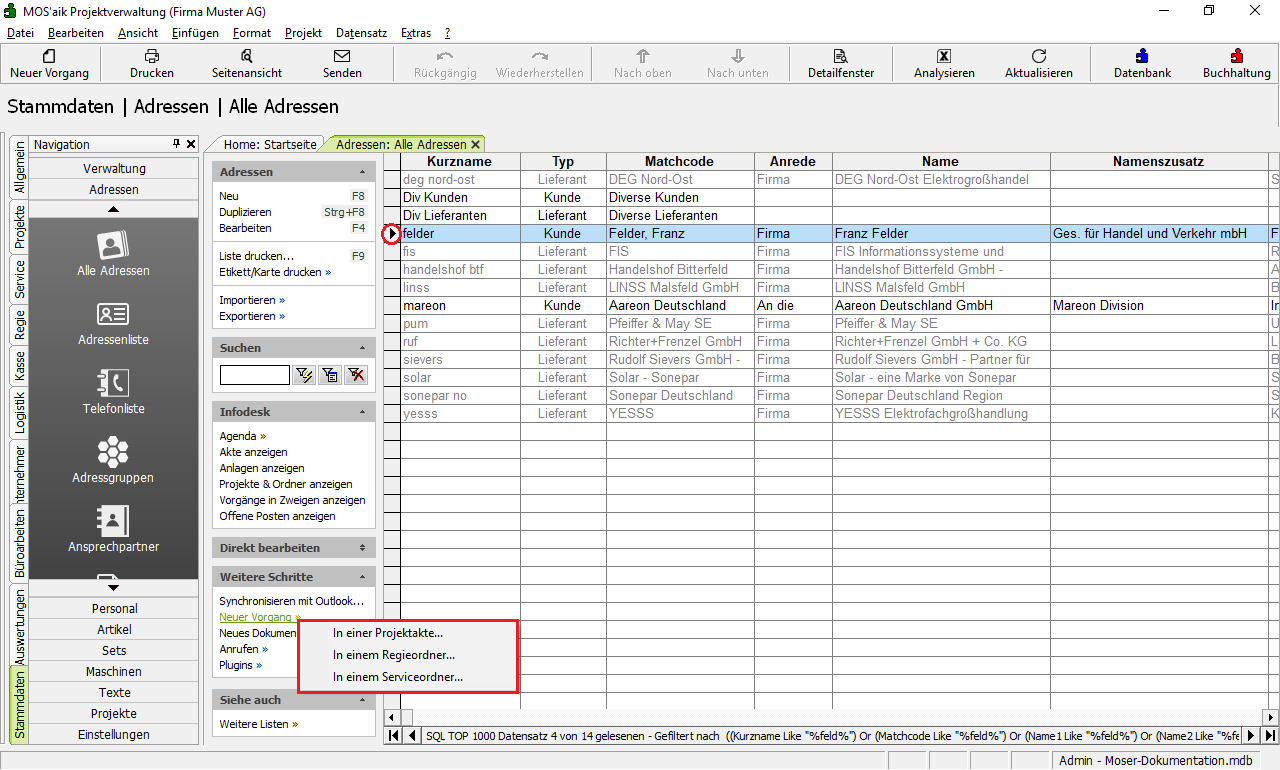
Task: Open the Detailfenster toolbar icon
Action: point(841,57)
